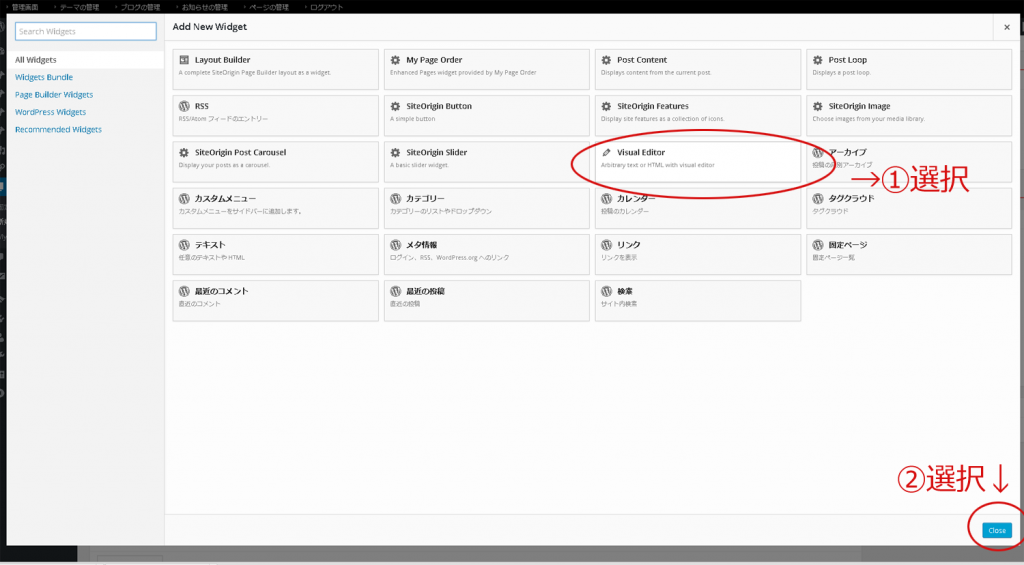The width and height of the screenshot is (1024, 565).
Task: Select the SiteOrigin Button description text
Action: point(412,119)
